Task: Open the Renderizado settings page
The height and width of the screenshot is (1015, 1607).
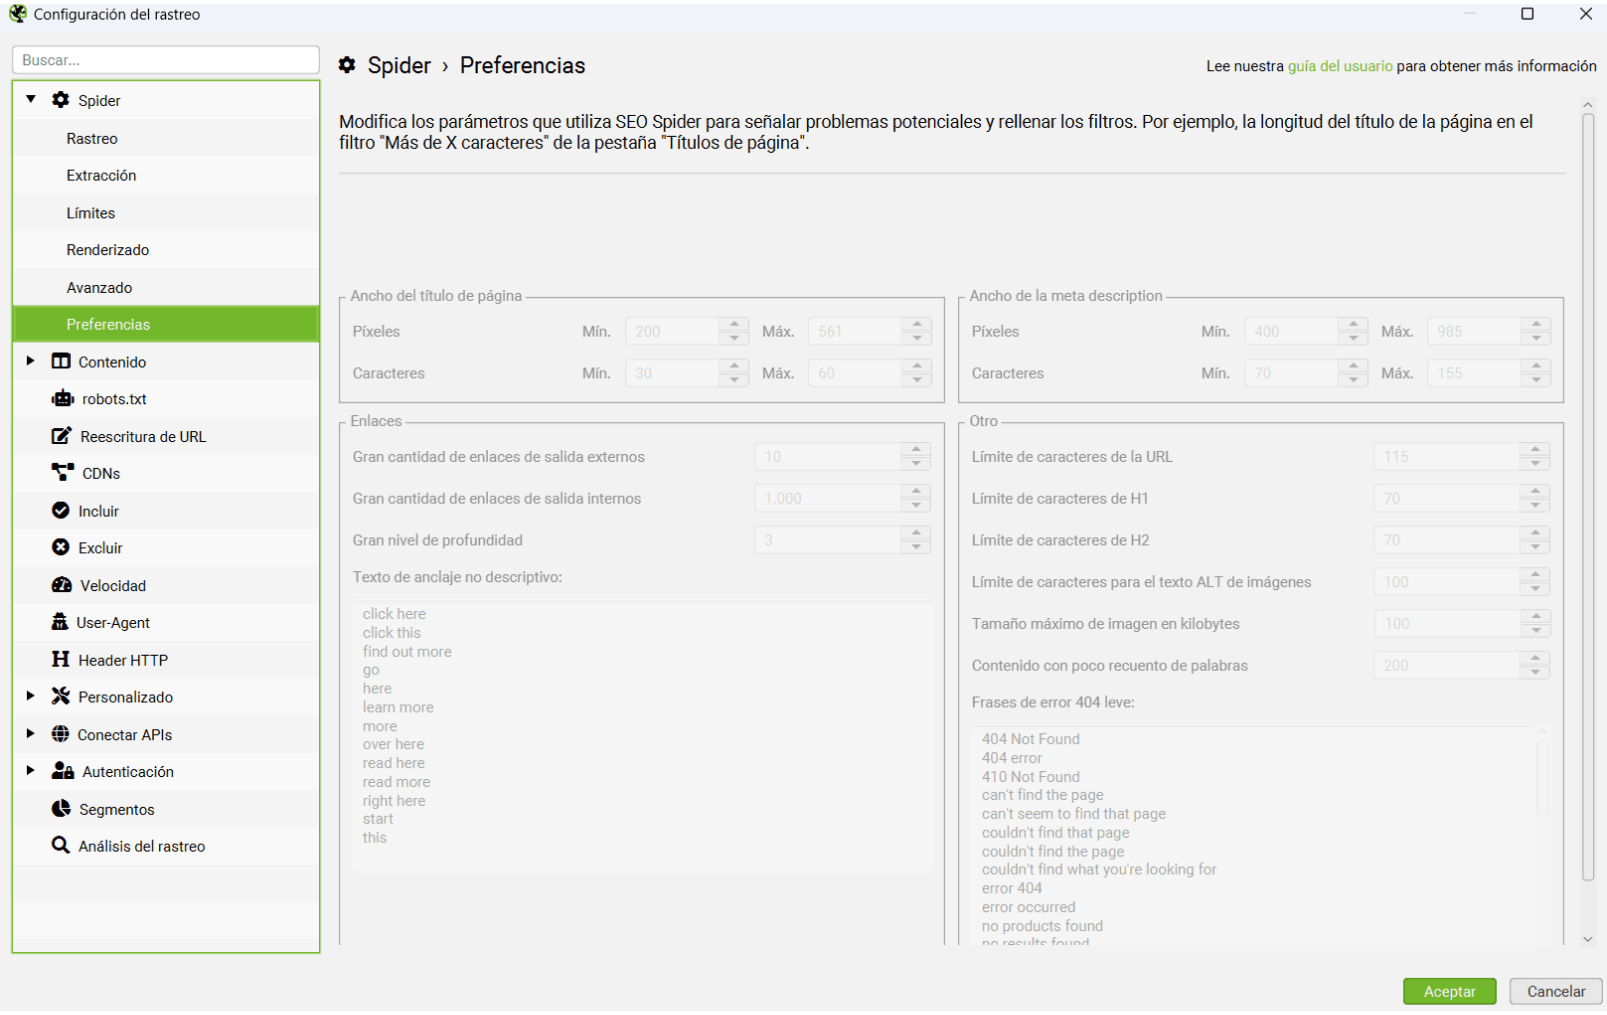Action: pos(108,250)
